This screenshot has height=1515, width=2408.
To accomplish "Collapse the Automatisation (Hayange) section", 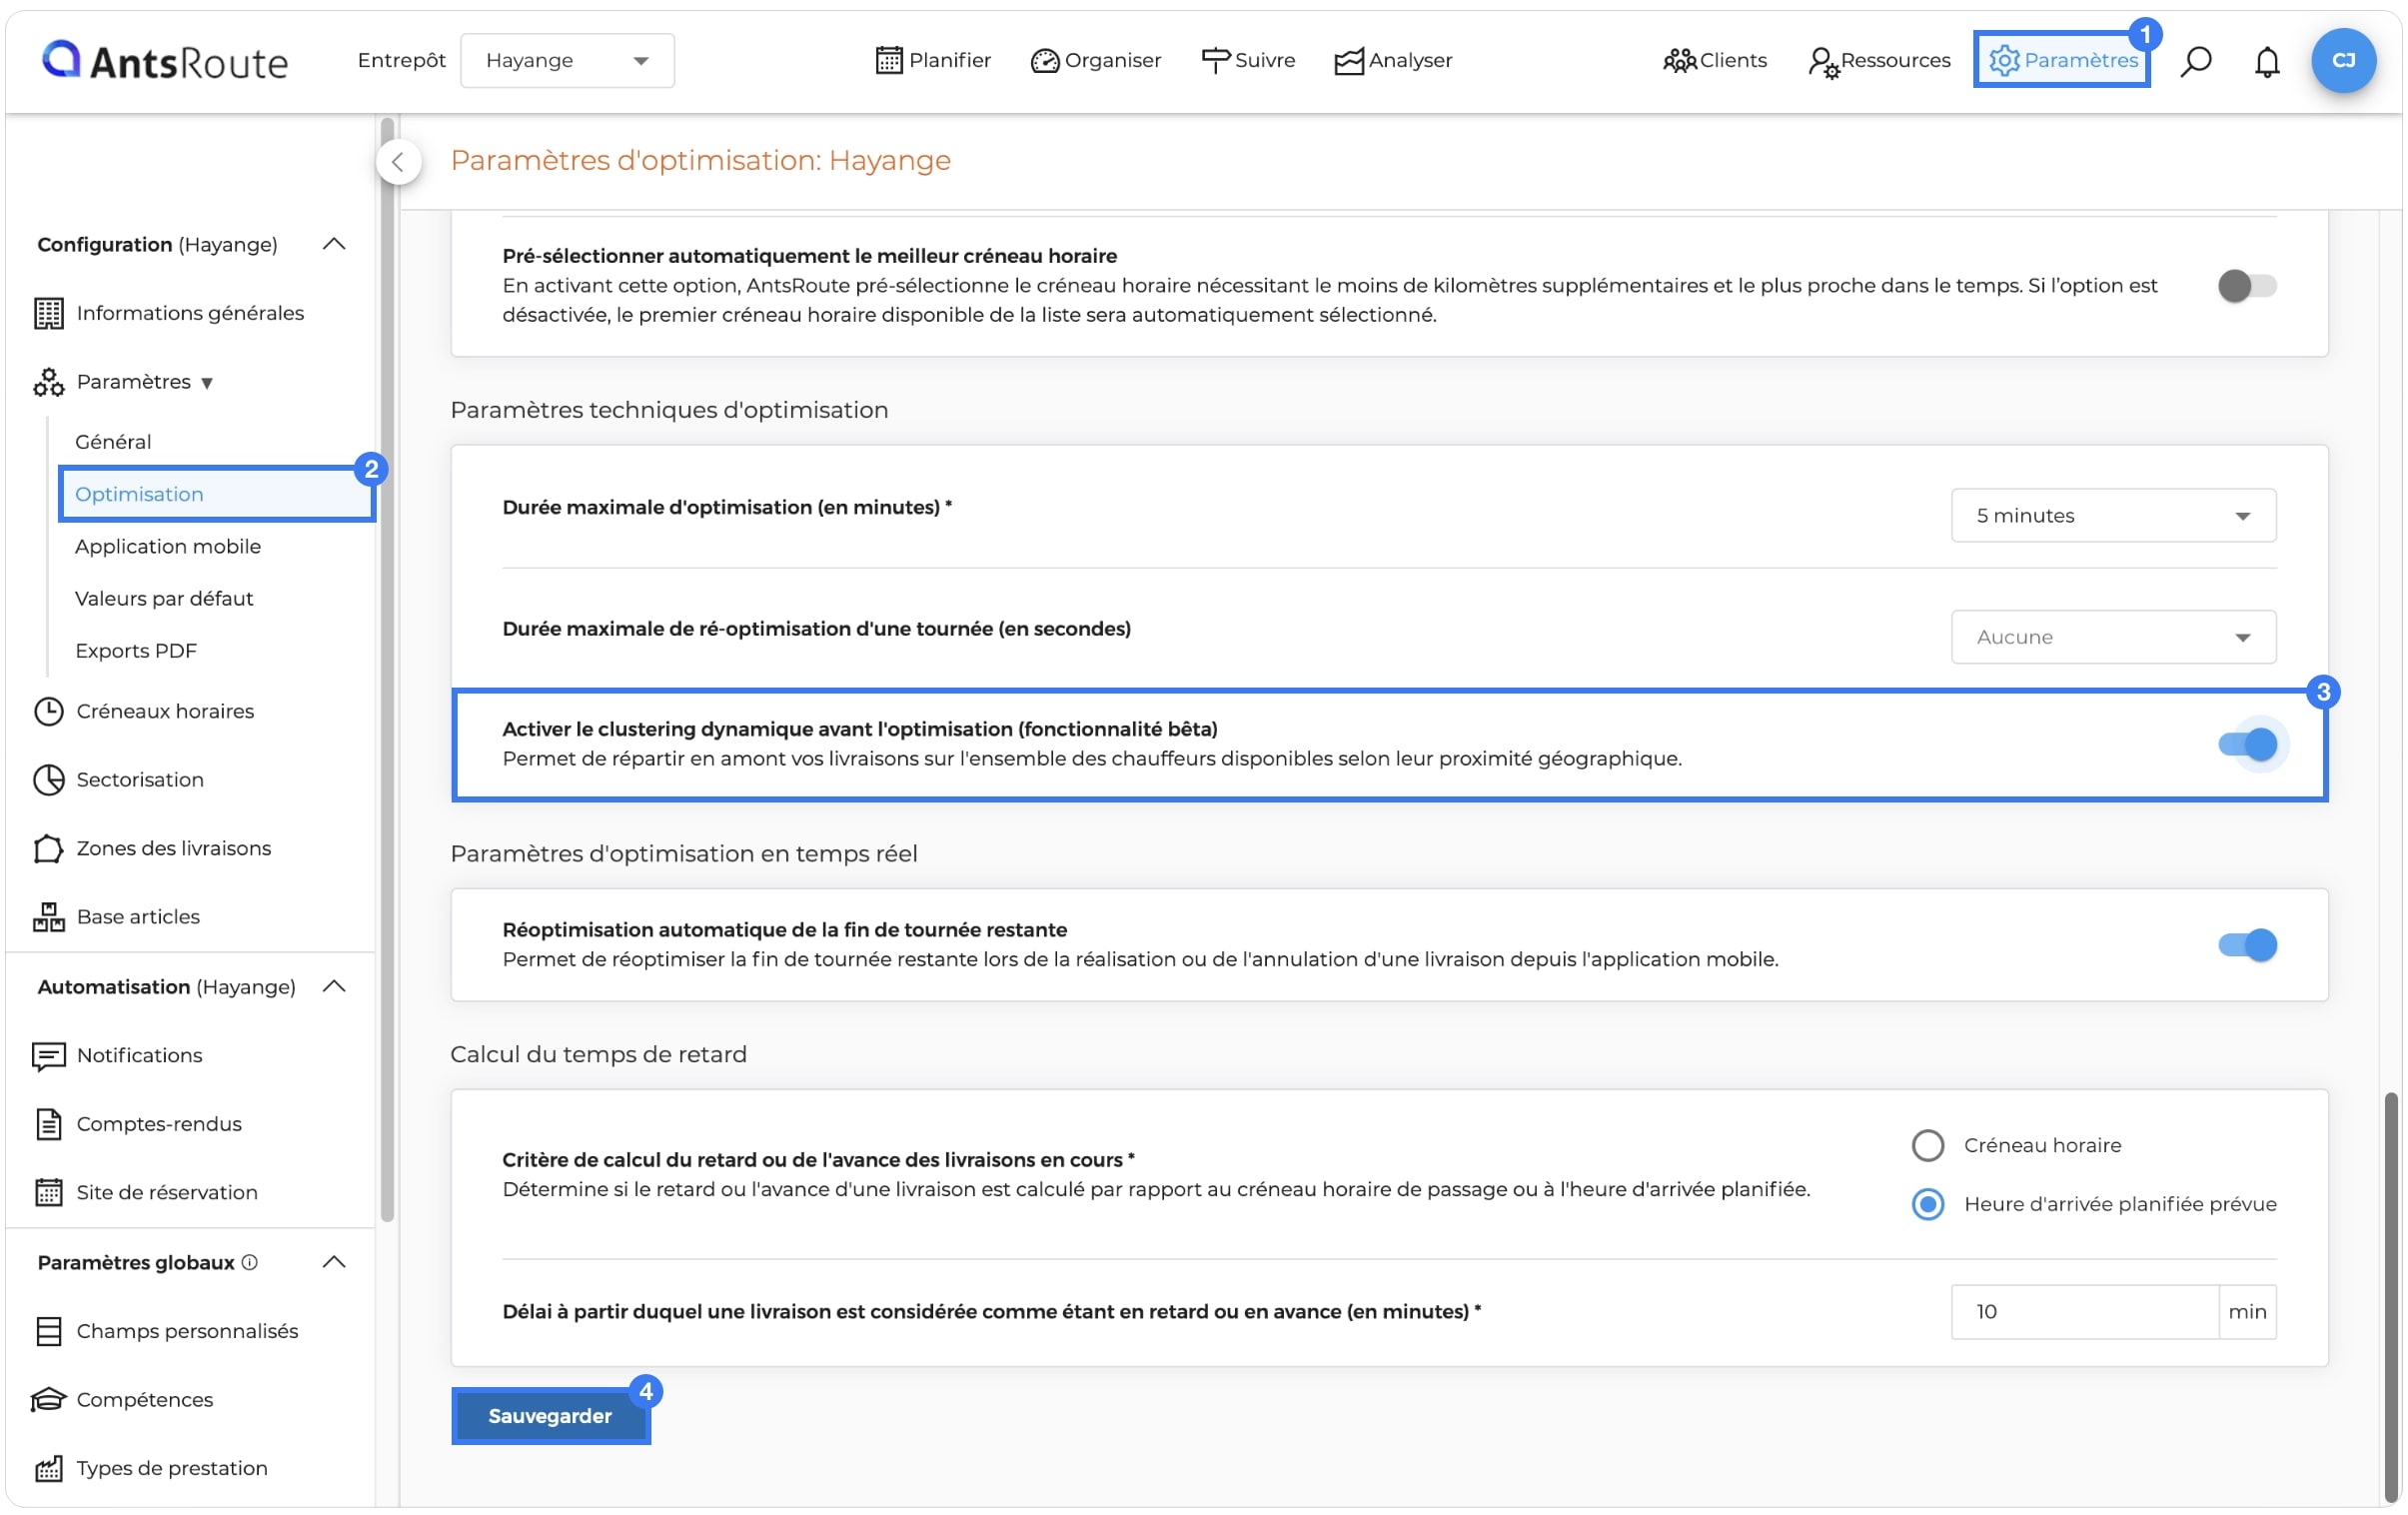I will click(334, 987).
